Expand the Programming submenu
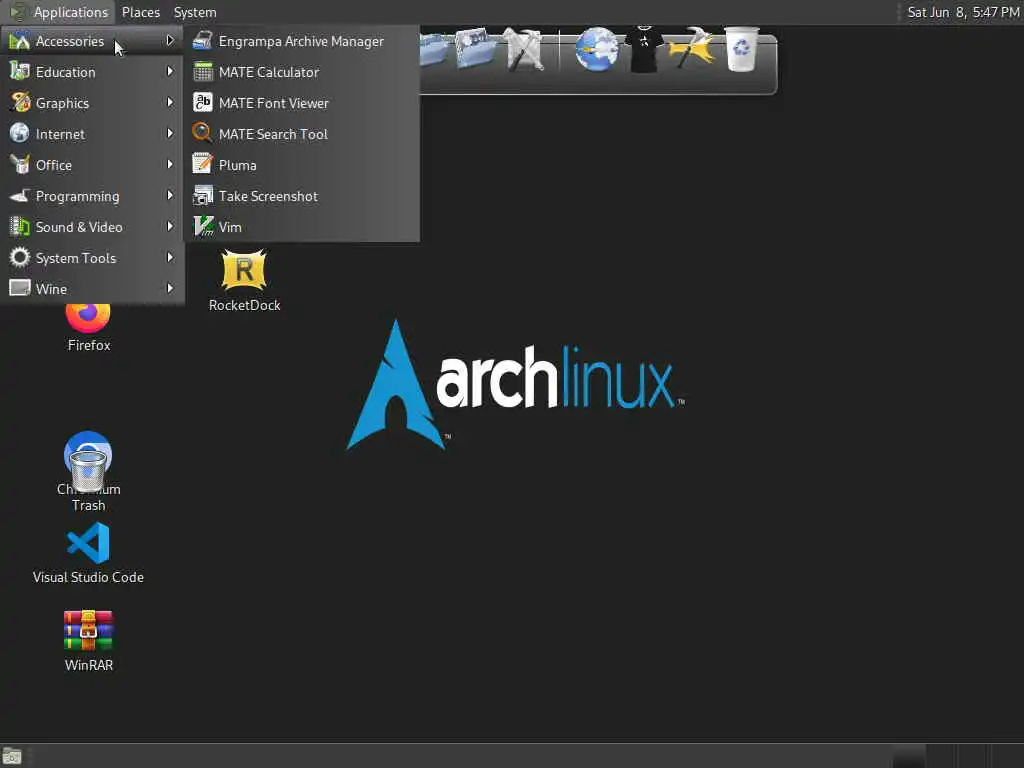 click(x=92, y=196)
